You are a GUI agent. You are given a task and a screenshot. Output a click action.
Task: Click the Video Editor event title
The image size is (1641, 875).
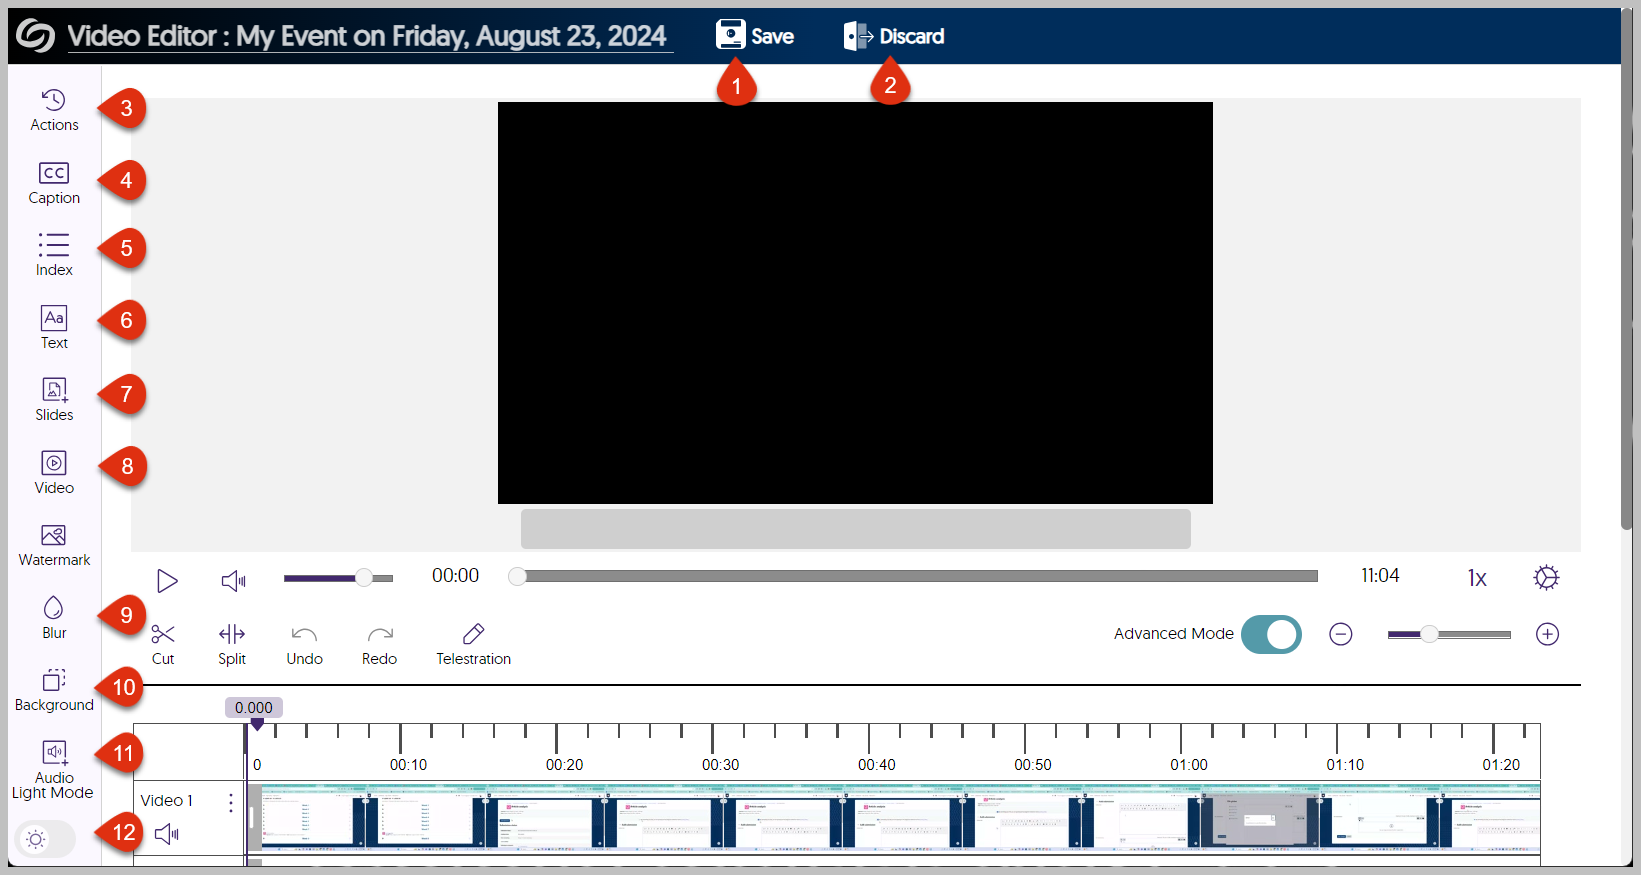click(x=367, y=36)
